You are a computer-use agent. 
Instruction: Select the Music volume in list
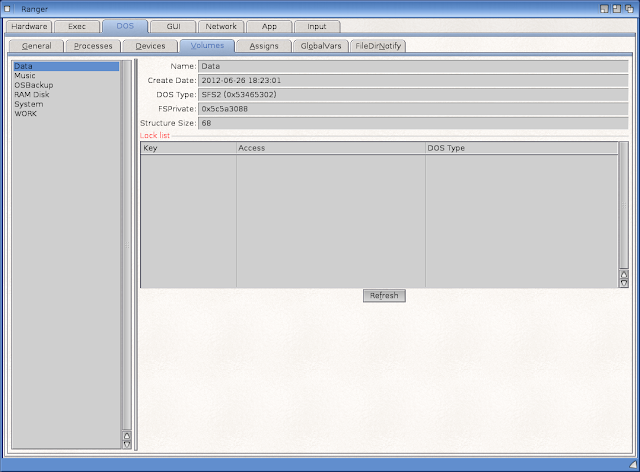click(x=25, y=76)
